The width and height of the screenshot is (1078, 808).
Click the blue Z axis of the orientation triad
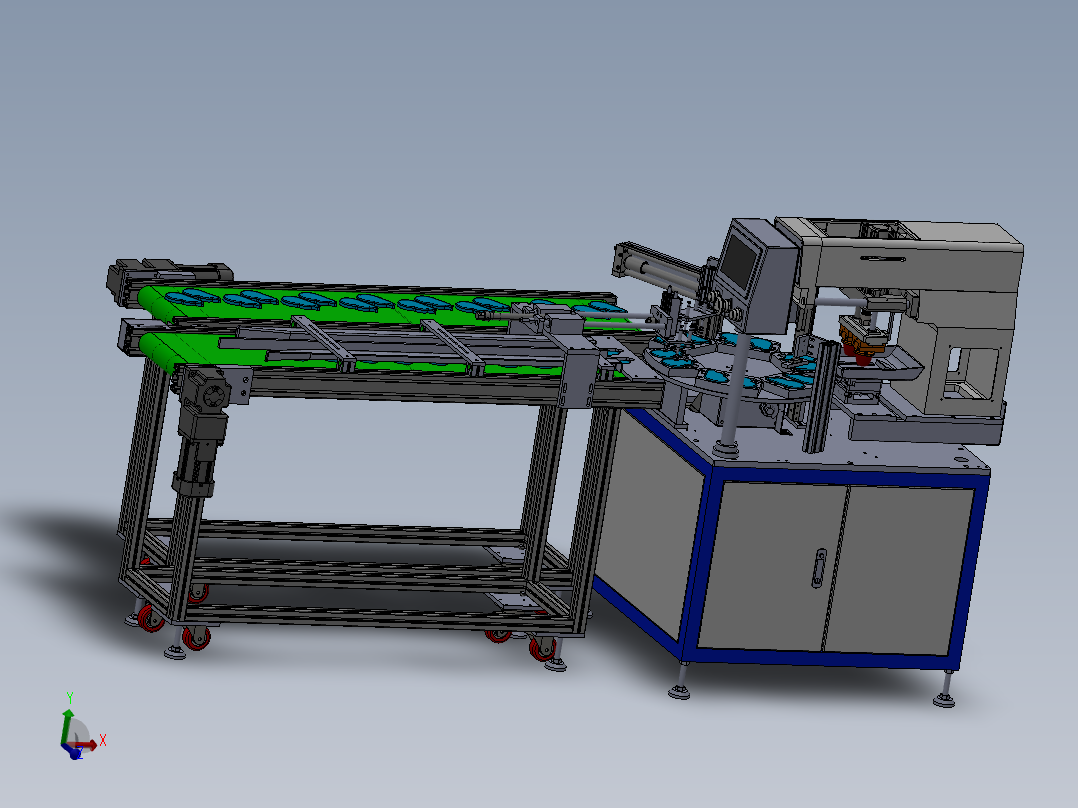click(x=74, y=752)
